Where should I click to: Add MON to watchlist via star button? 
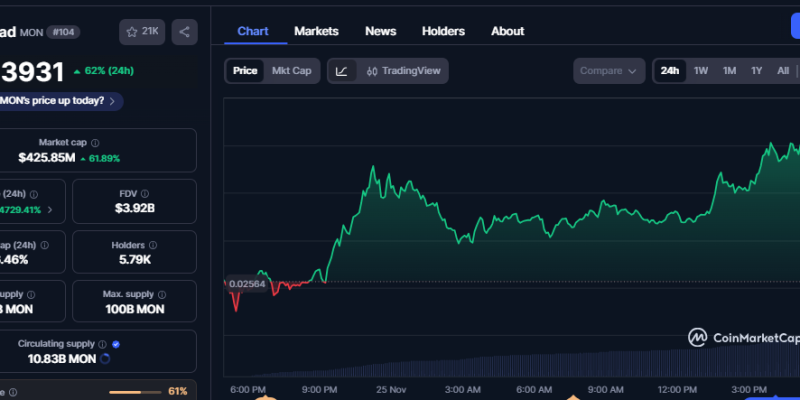(142, 32)
